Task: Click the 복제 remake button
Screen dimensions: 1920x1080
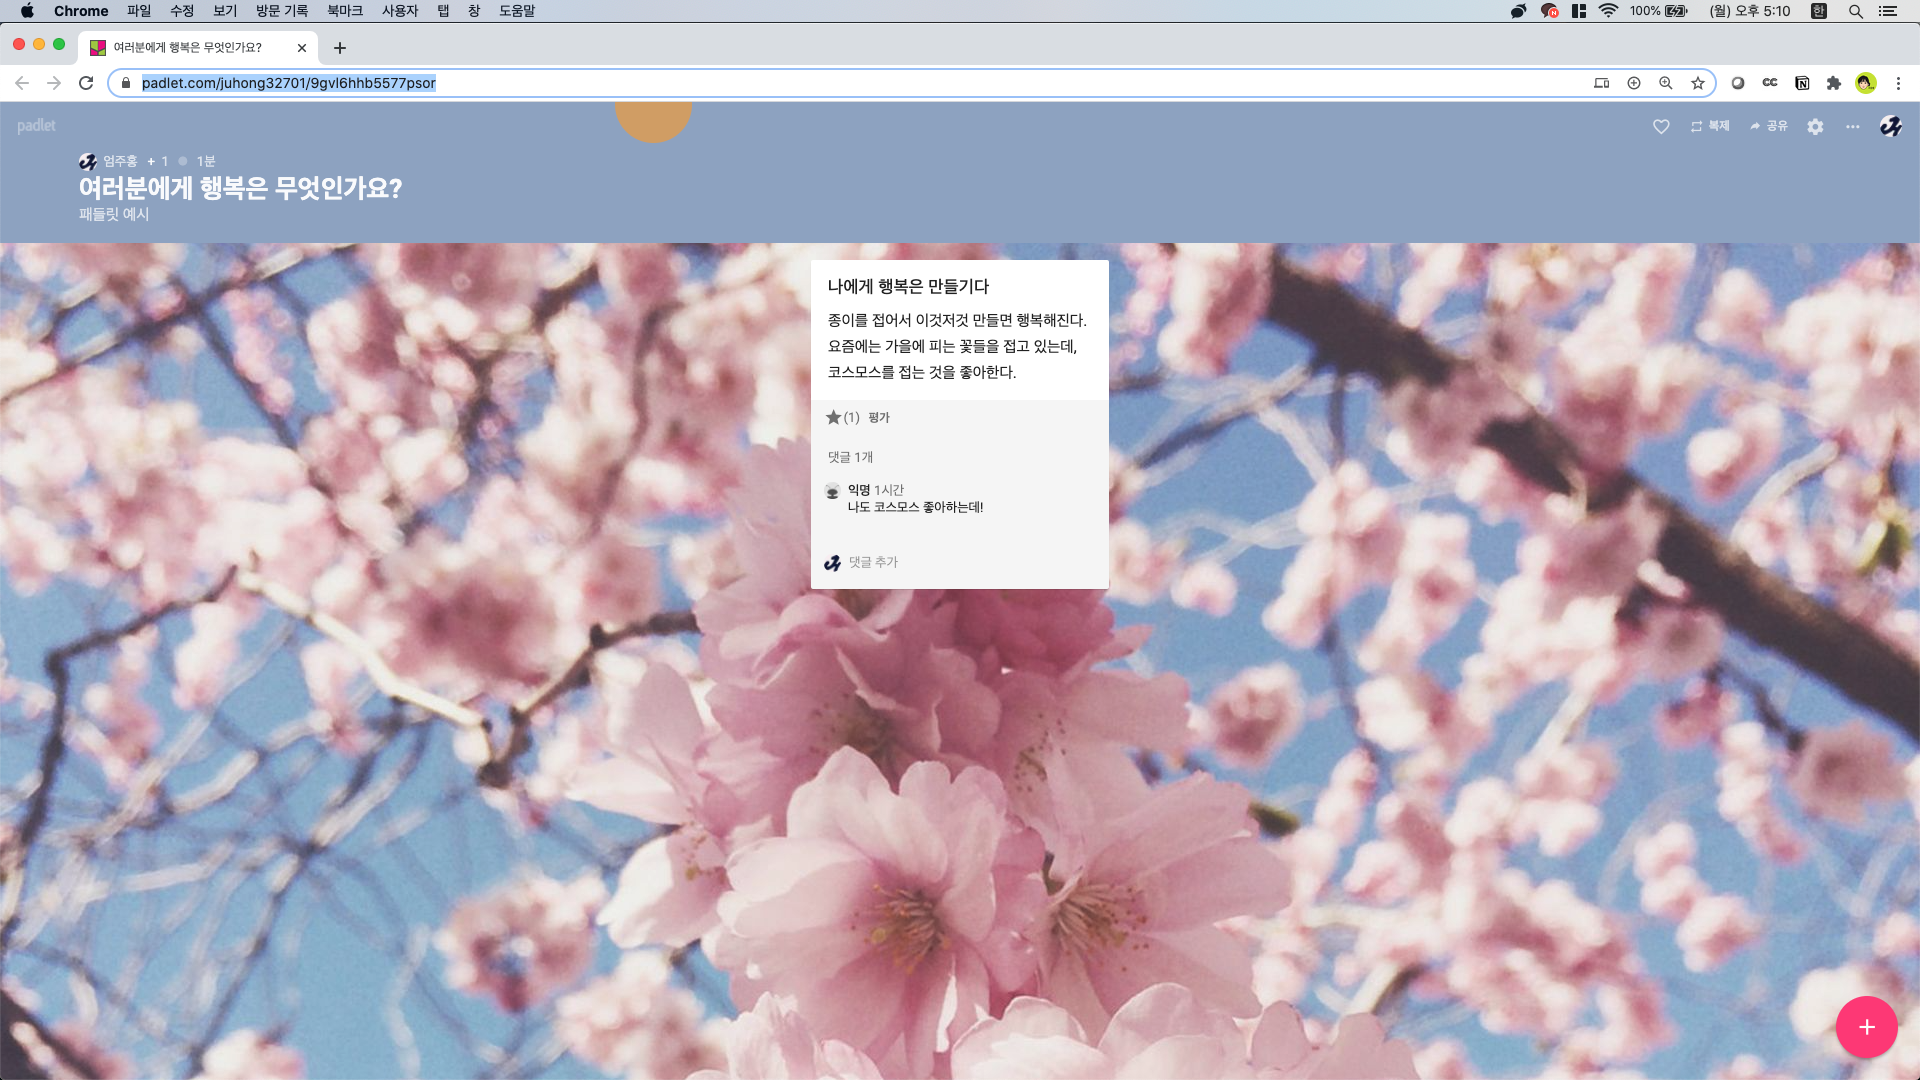Action: point(1710,126)
